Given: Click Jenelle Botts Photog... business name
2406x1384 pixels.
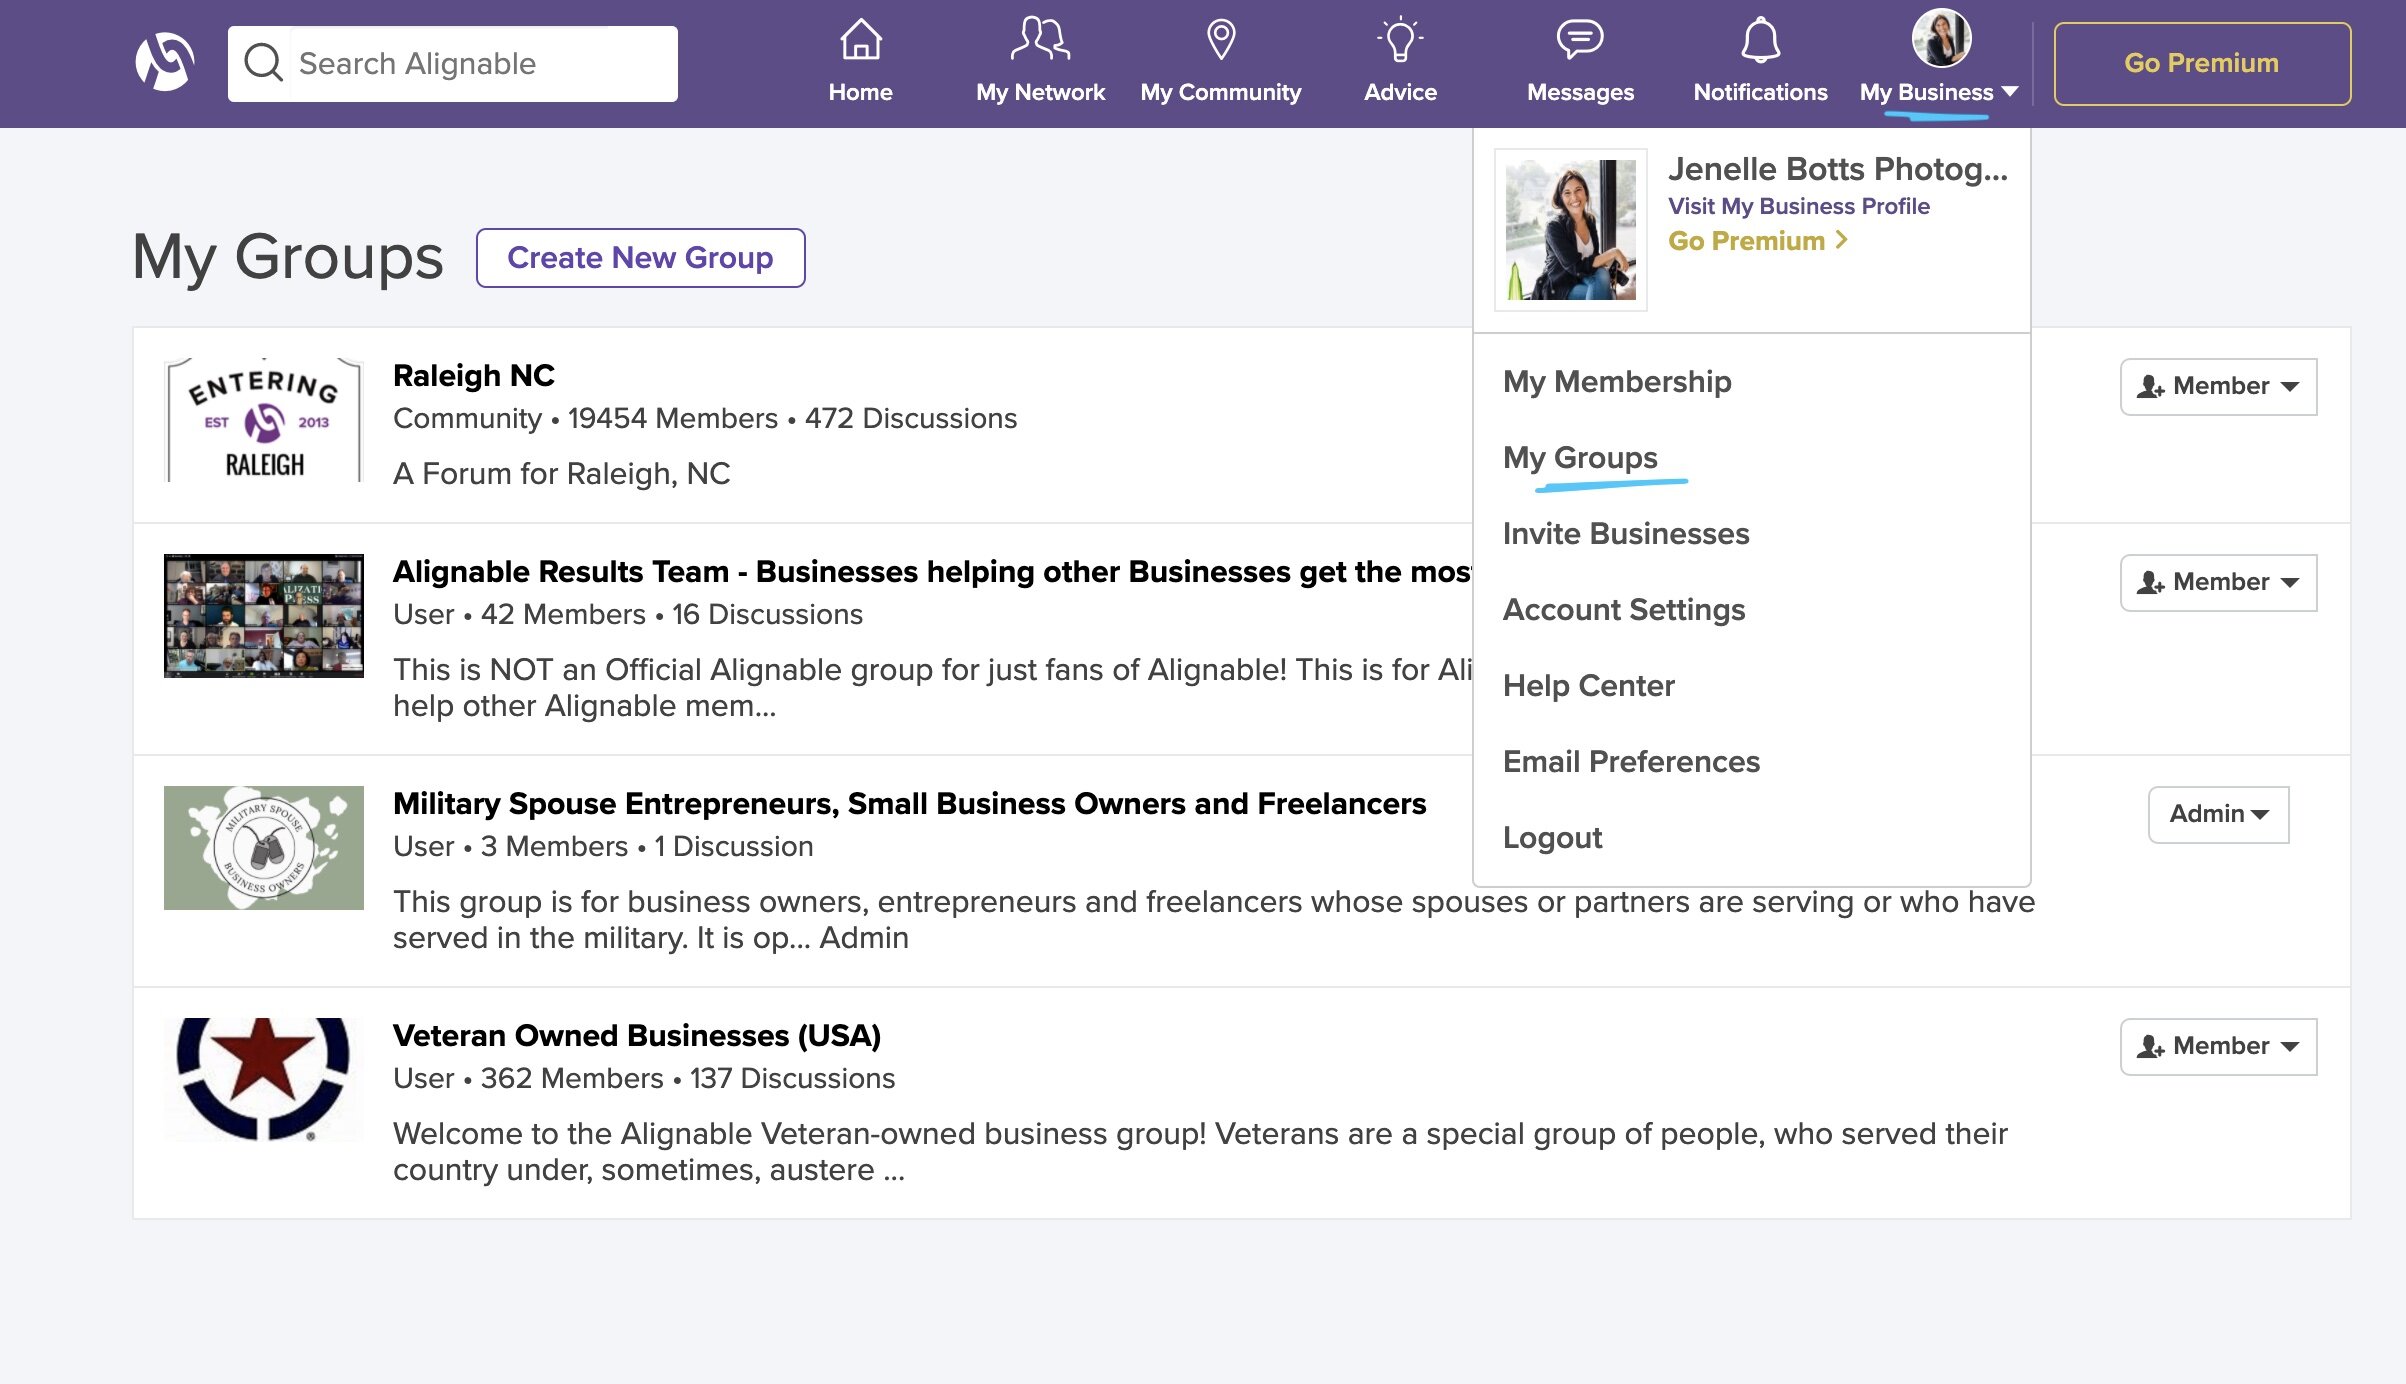Looking at the screenshot, I should tap(1837, 168).
